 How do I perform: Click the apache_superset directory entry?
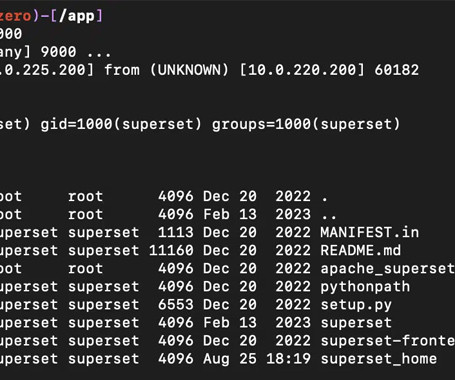387,269
